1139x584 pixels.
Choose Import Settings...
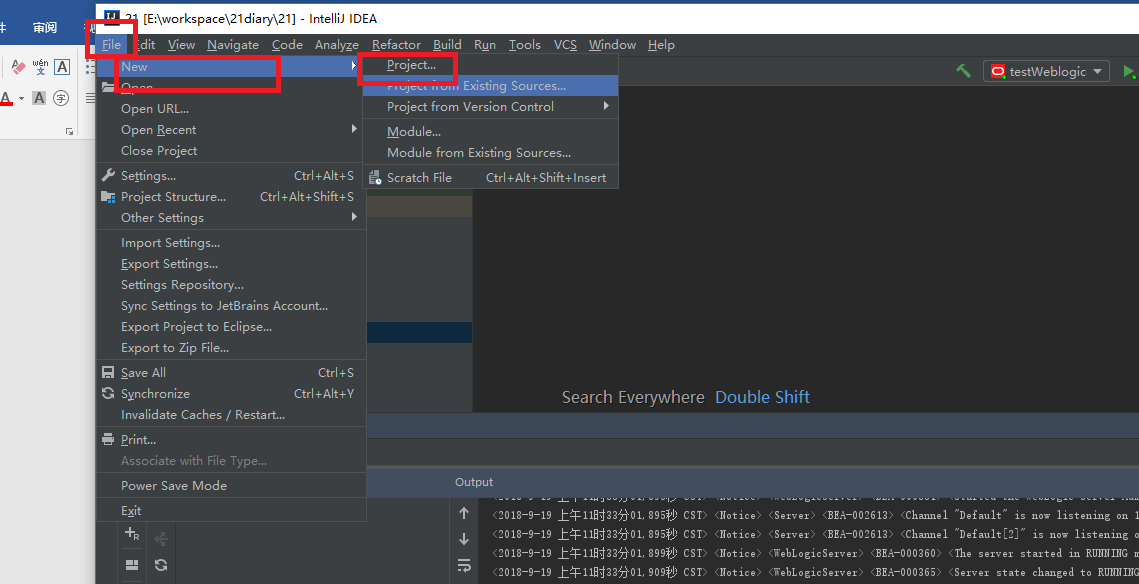coord(231,243)
